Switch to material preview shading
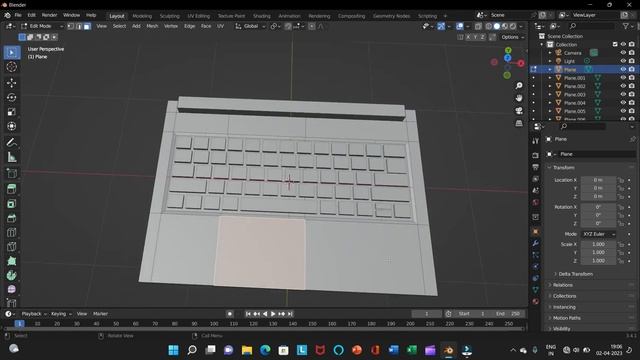 click(505, 27)
